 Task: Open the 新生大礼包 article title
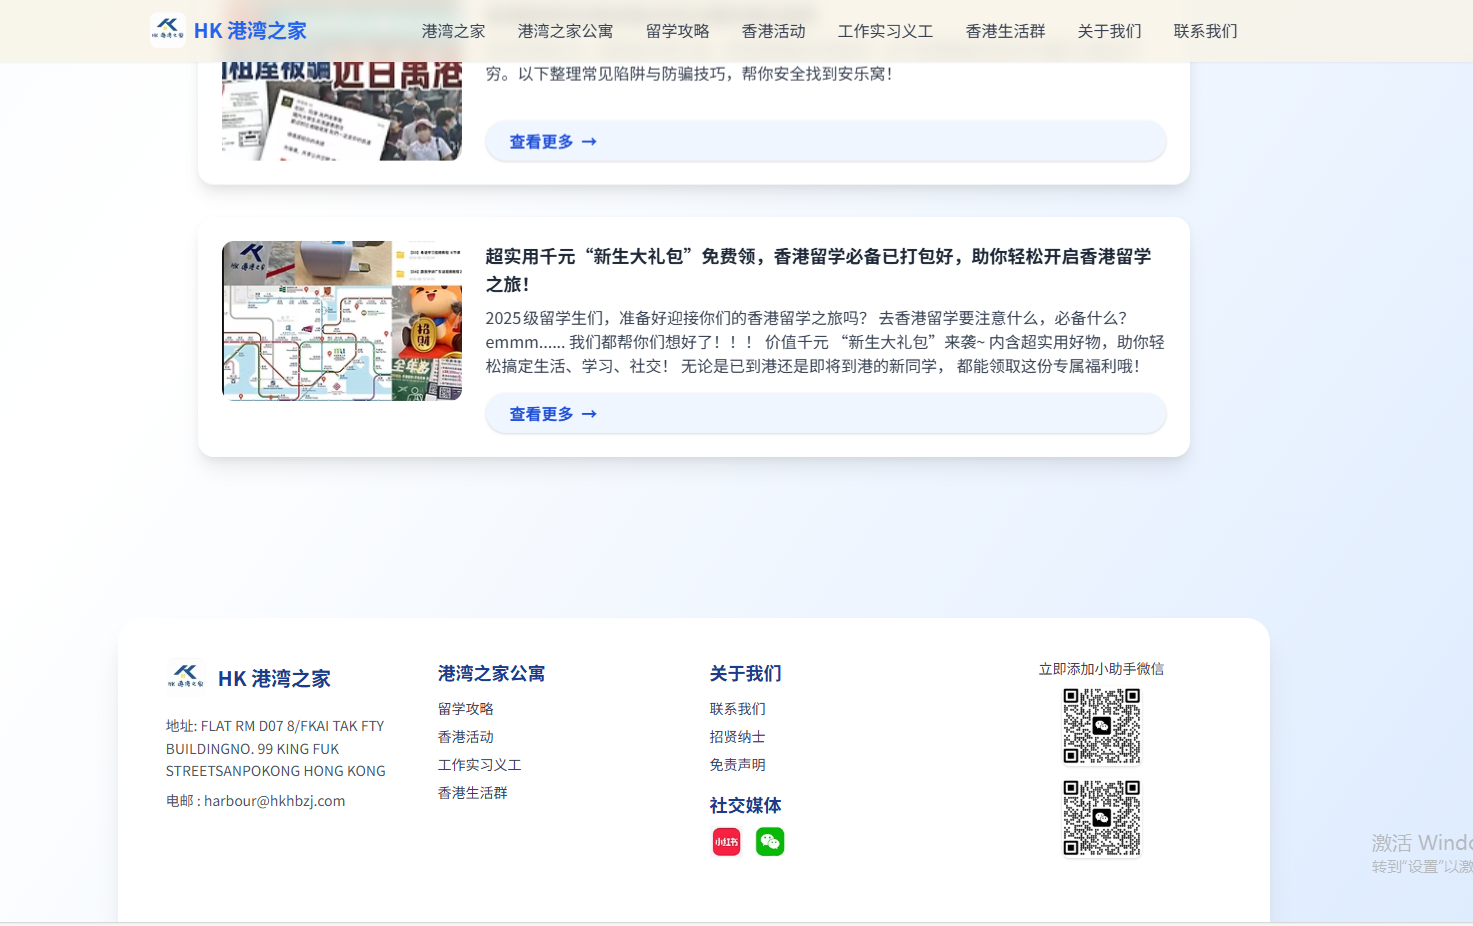818,270
